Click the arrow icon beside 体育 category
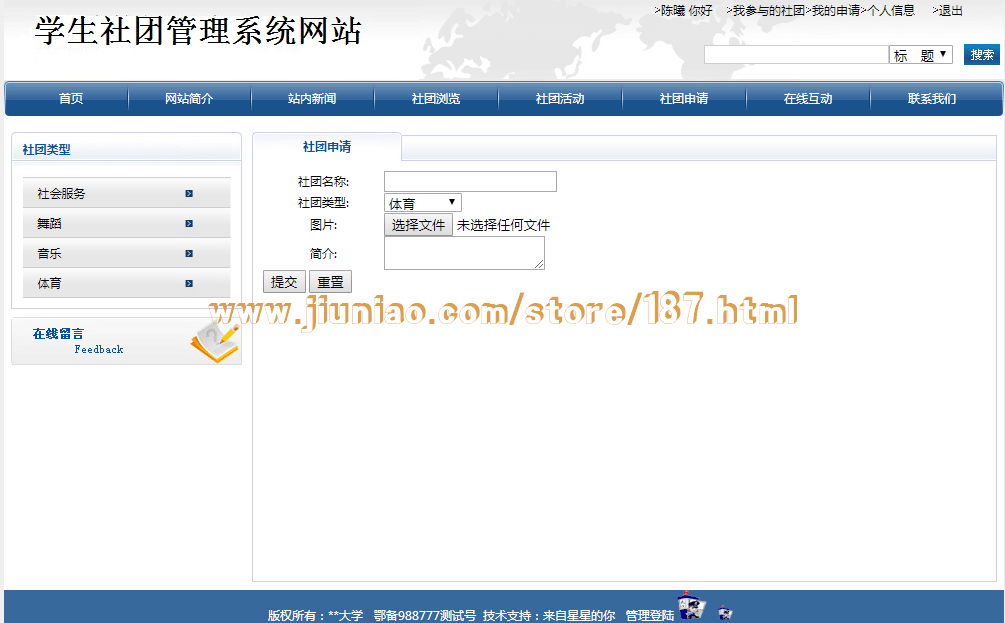The height and width of the screenshot is (623, 1005). click(189, 284)
